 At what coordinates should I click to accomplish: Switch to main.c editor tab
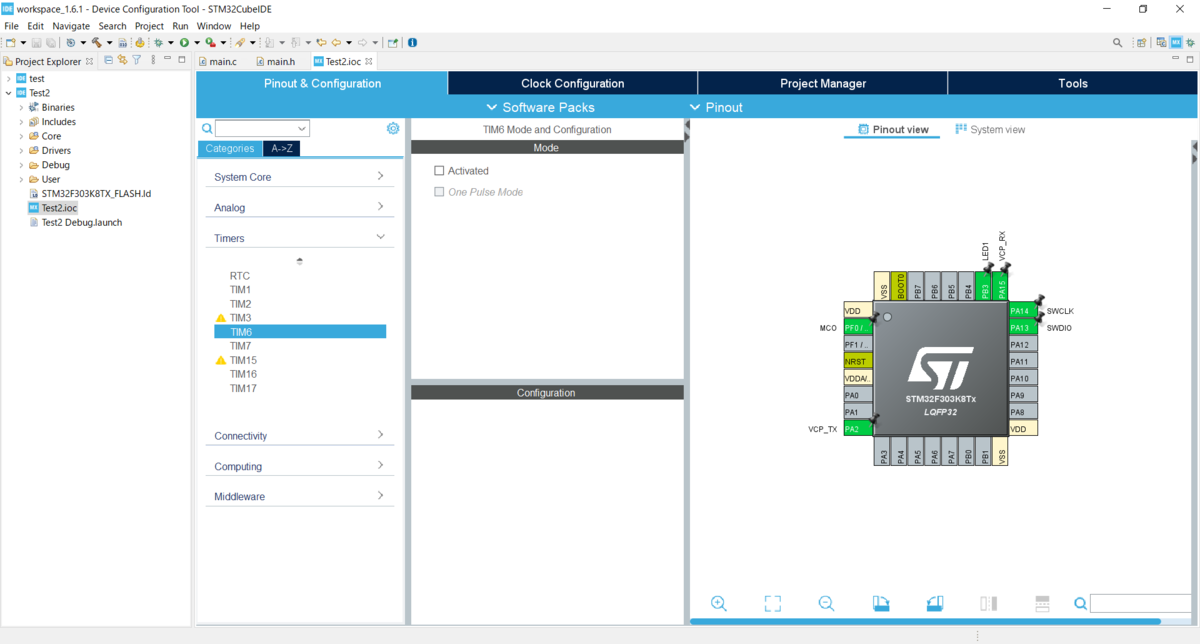218,62
